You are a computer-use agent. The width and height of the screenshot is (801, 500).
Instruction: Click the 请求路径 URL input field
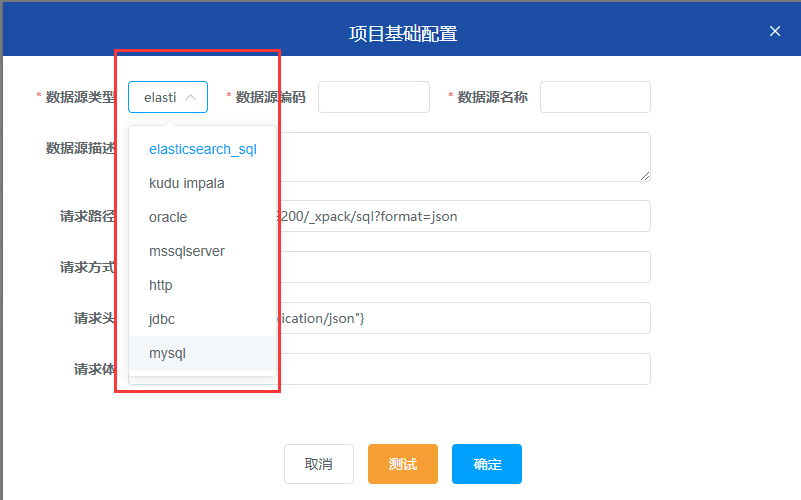pyautogui.click(x=460, y=216)
